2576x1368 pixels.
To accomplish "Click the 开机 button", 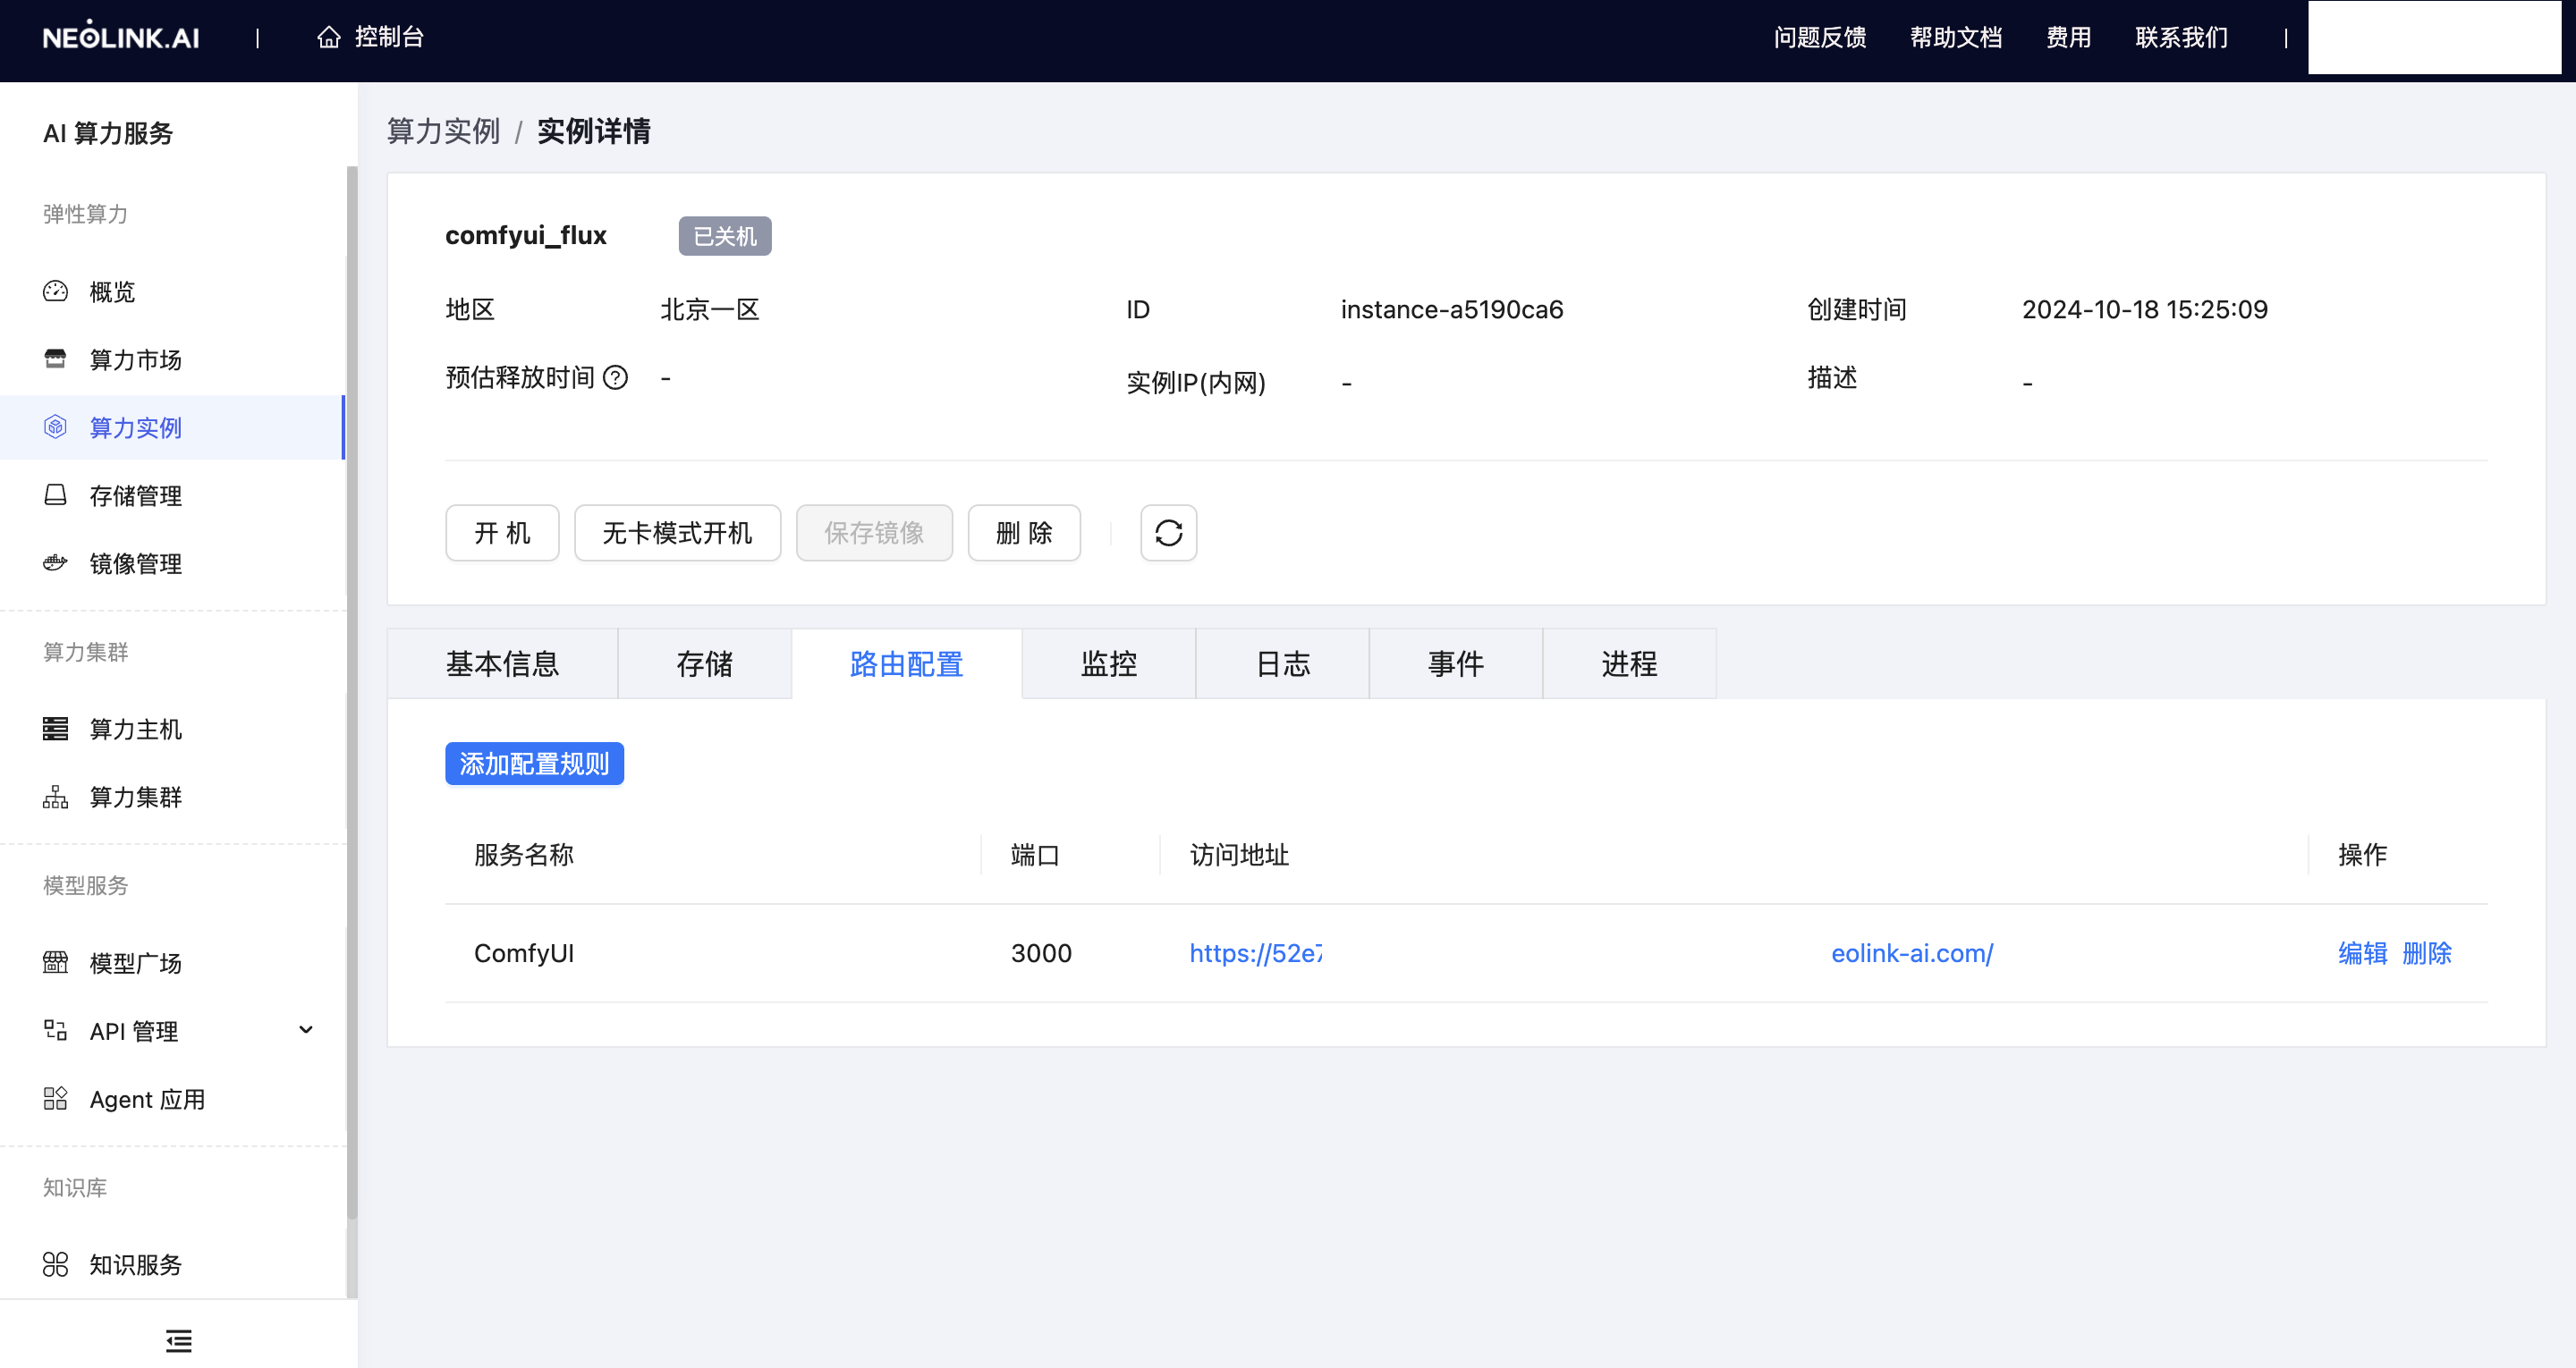I will [502, 533].
